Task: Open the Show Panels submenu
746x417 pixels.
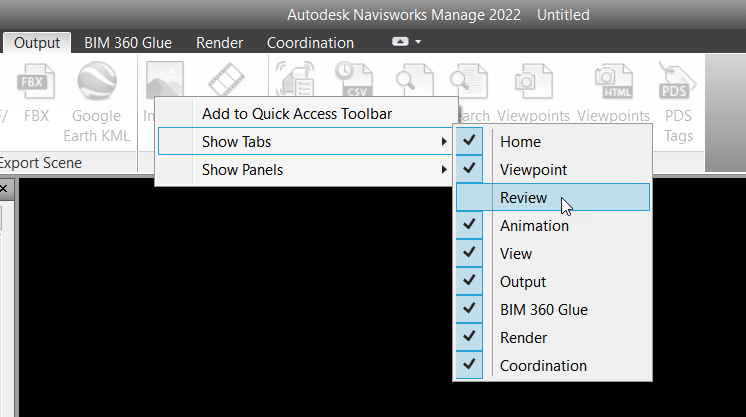Action: [306, 169]
